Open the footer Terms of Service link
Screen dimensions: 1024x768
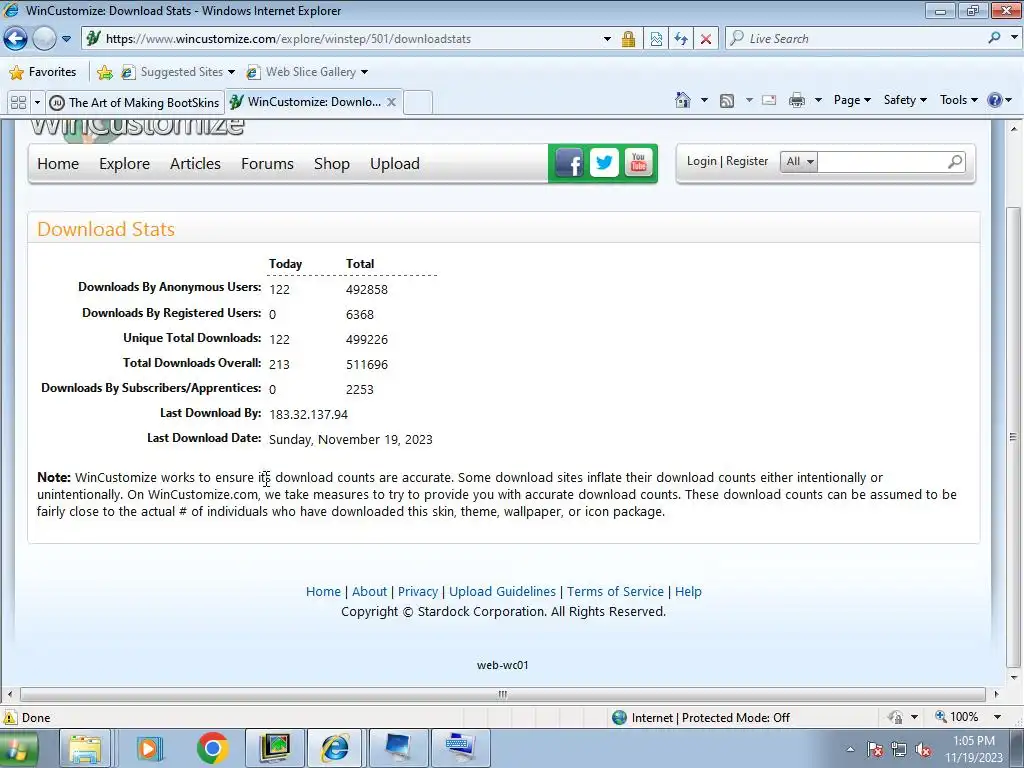click(x=615, y=592)
